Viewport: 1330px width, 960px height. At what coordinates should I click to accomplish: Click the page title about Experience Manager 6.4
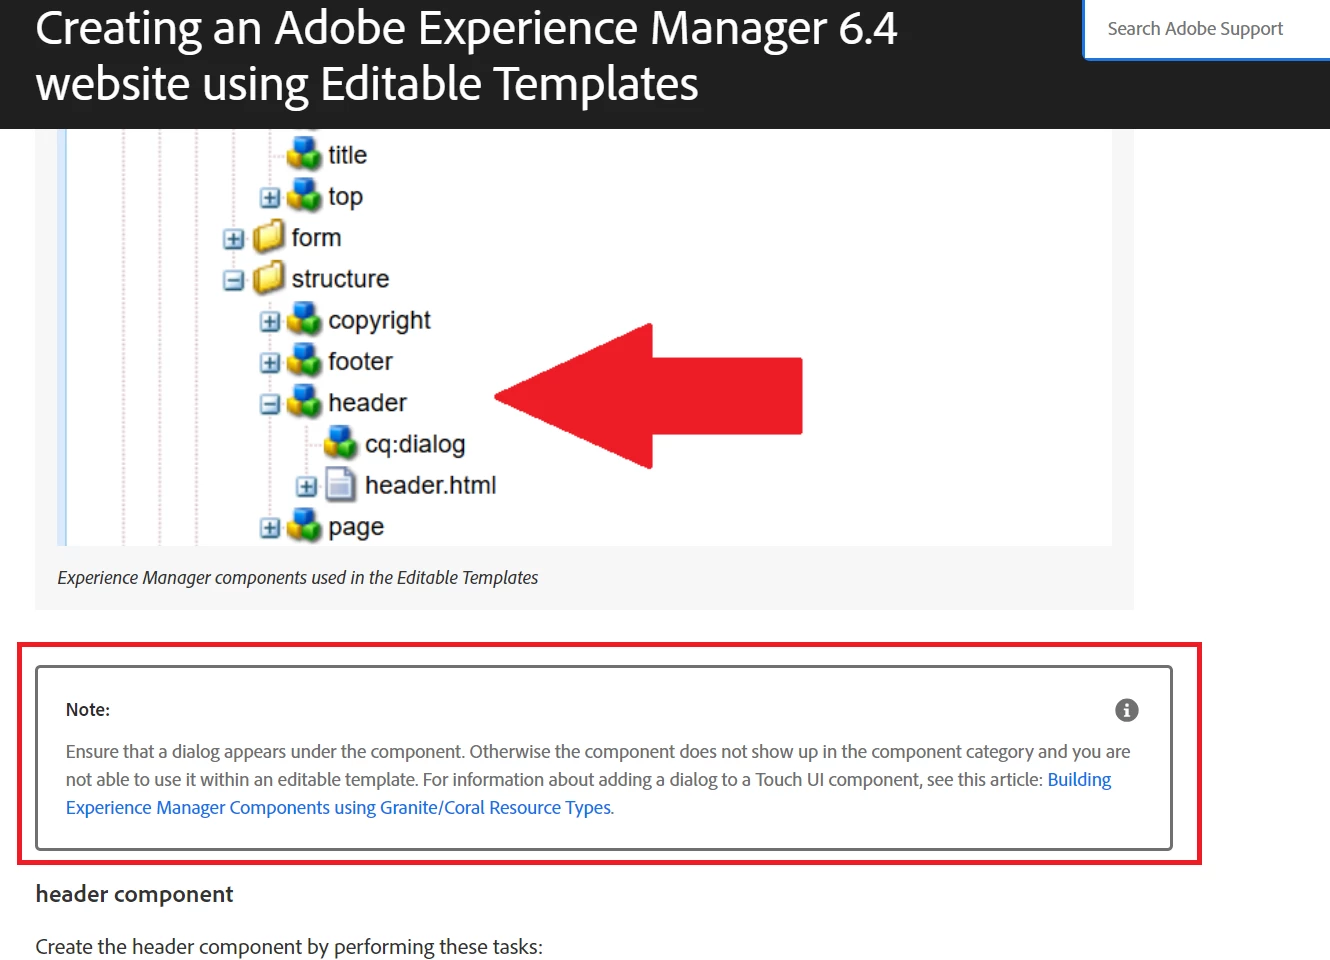tap(467, 56)
